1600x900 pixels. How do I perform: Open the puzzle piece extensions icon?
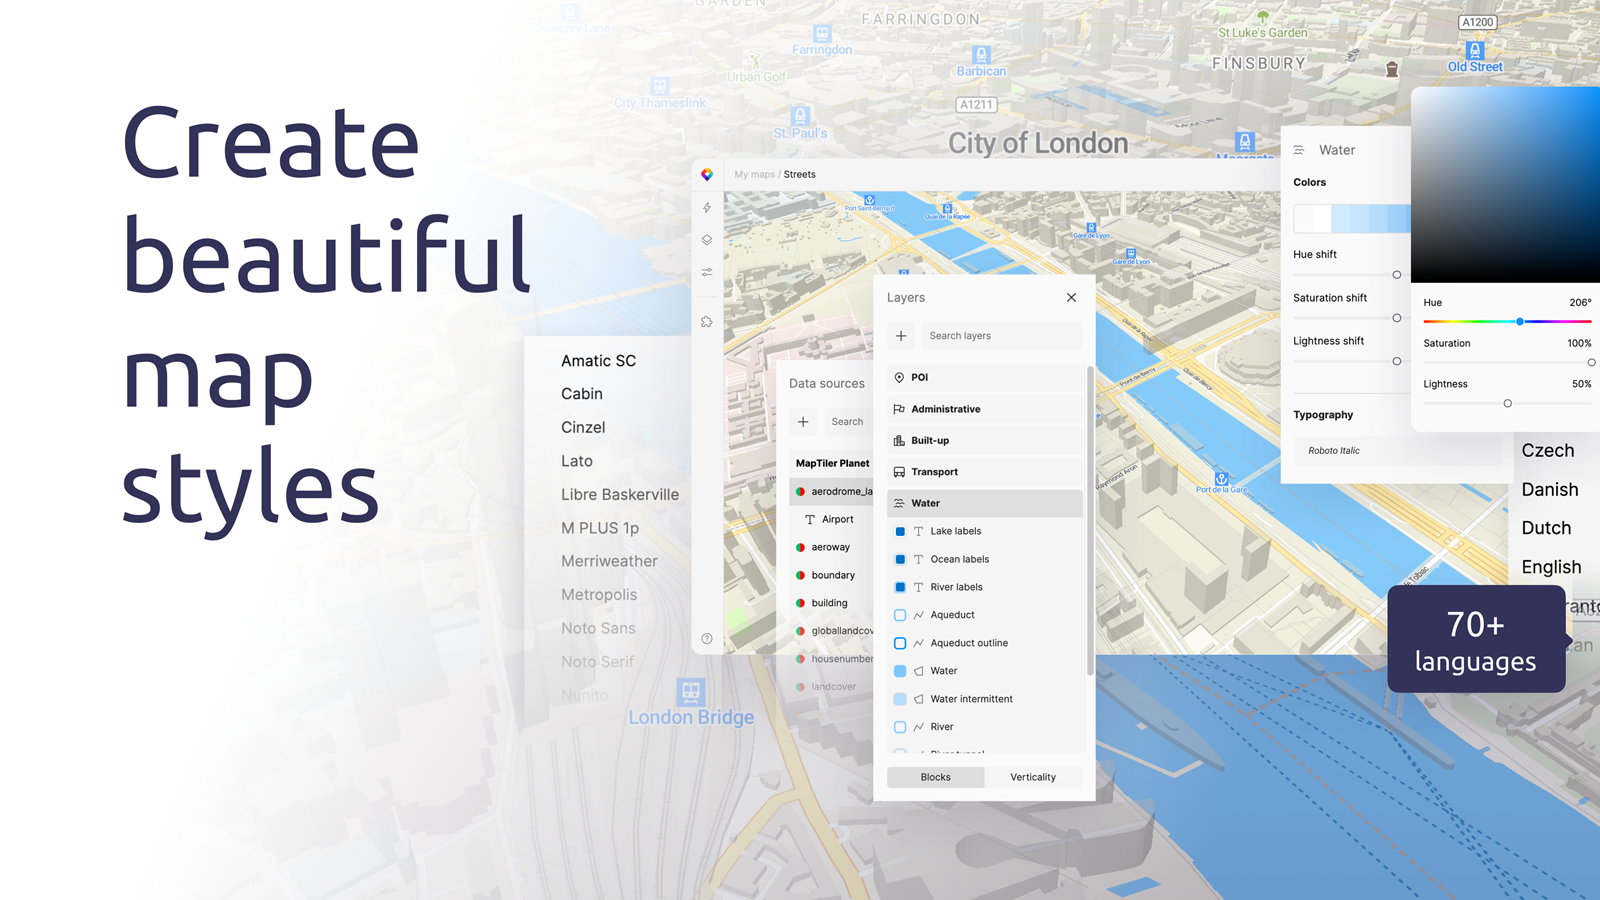[707, 322]
